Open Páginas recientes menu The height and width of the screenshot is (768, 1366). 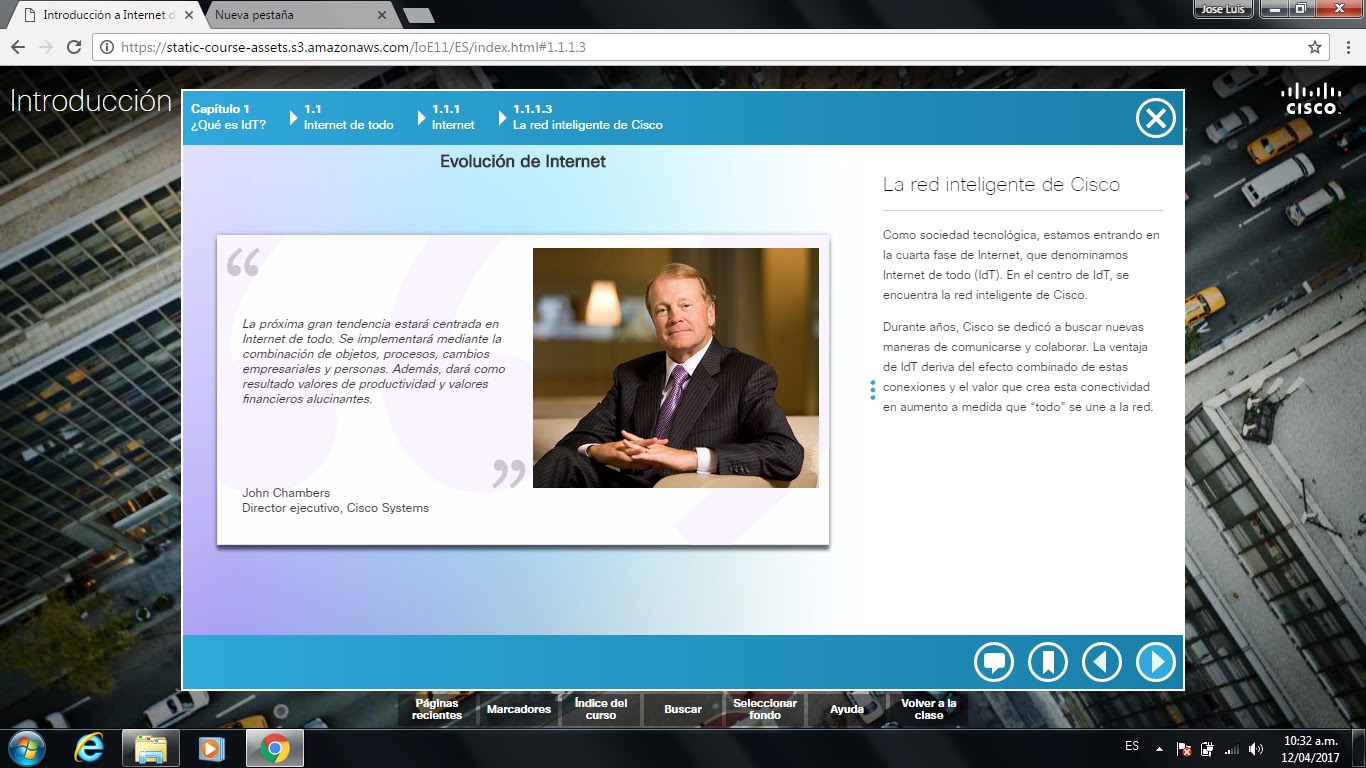[x=437, y=709]
